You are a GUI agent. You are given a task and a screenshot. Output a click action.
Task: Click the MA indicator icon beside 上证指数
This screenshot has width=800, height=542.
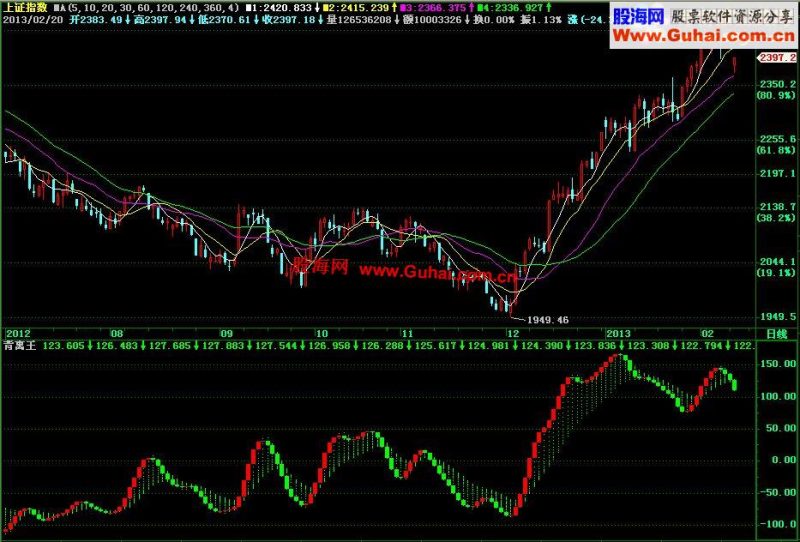click(x=58, y=8)
